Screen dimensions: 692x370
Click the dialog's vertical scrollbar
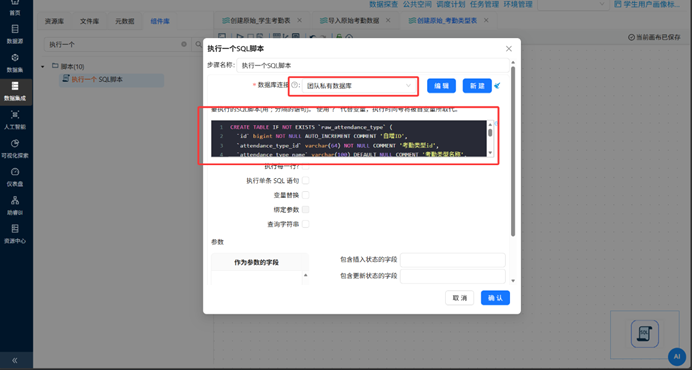click(513, 151)
